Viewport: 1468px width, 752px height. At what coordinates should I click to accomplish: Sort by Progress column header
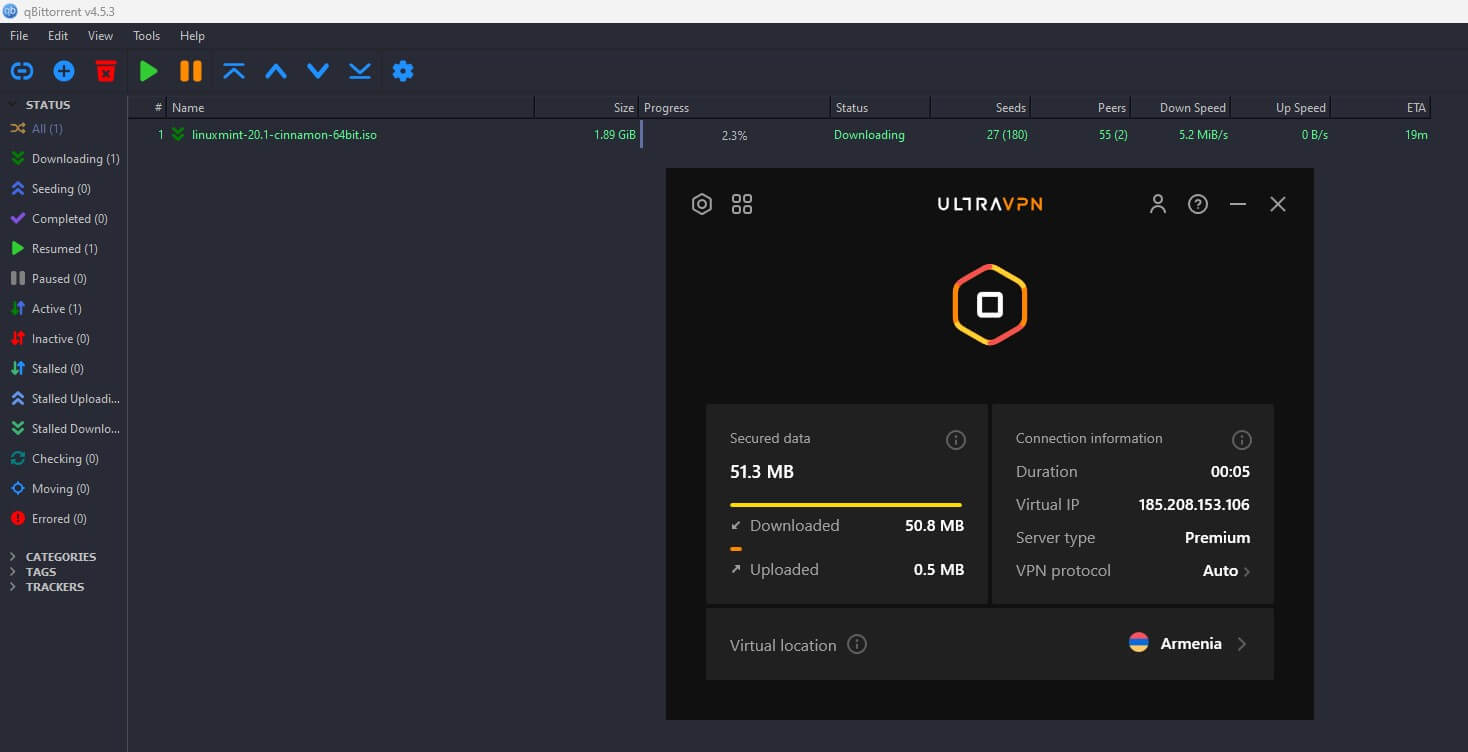click(735, 107)
